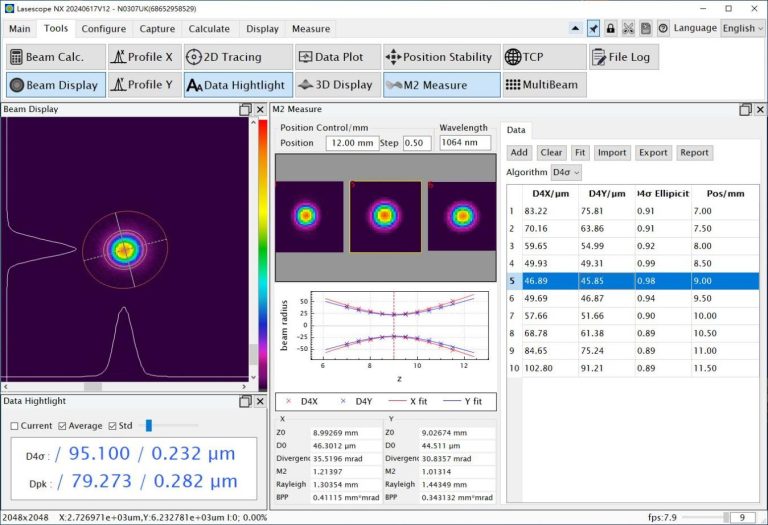The width and height of the screenshot is (768, 525).
Task: Uncheck the Average checkbox
Action: coord(62,426)
